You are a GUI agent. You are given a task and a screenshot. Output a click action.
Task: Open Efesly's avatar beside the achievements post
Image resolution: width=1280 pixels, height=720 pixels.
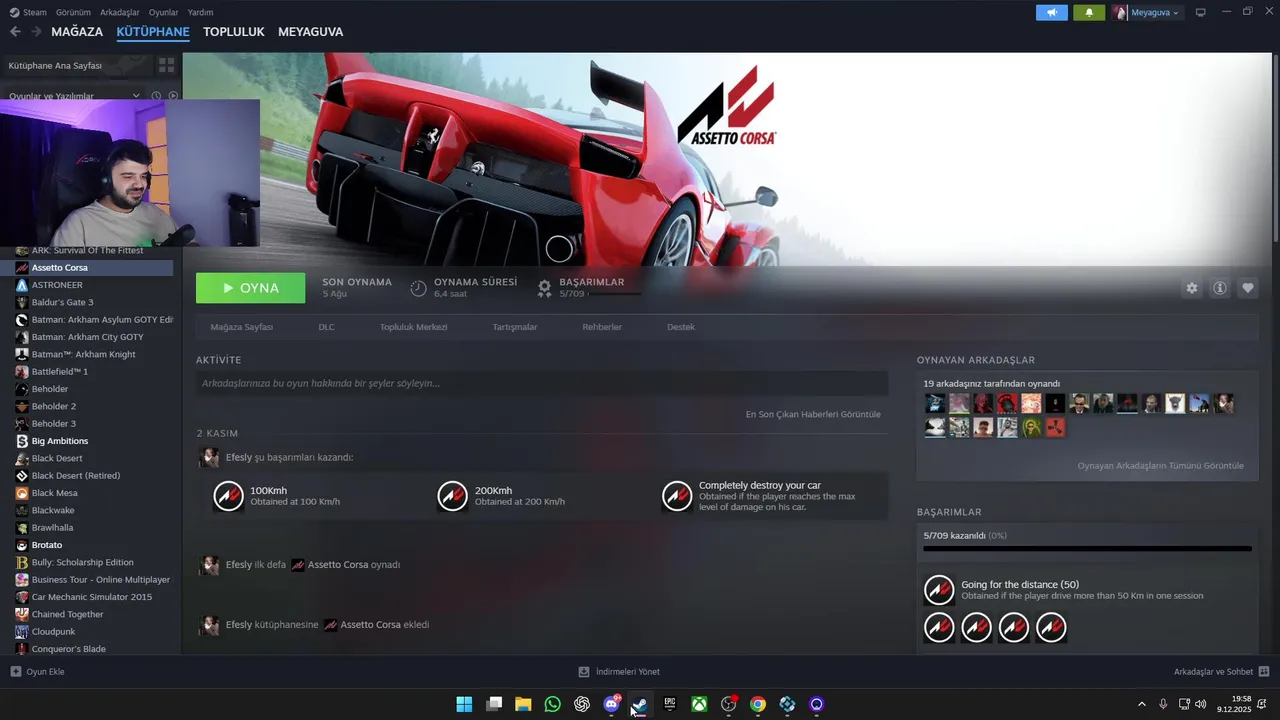click(209, 457)
